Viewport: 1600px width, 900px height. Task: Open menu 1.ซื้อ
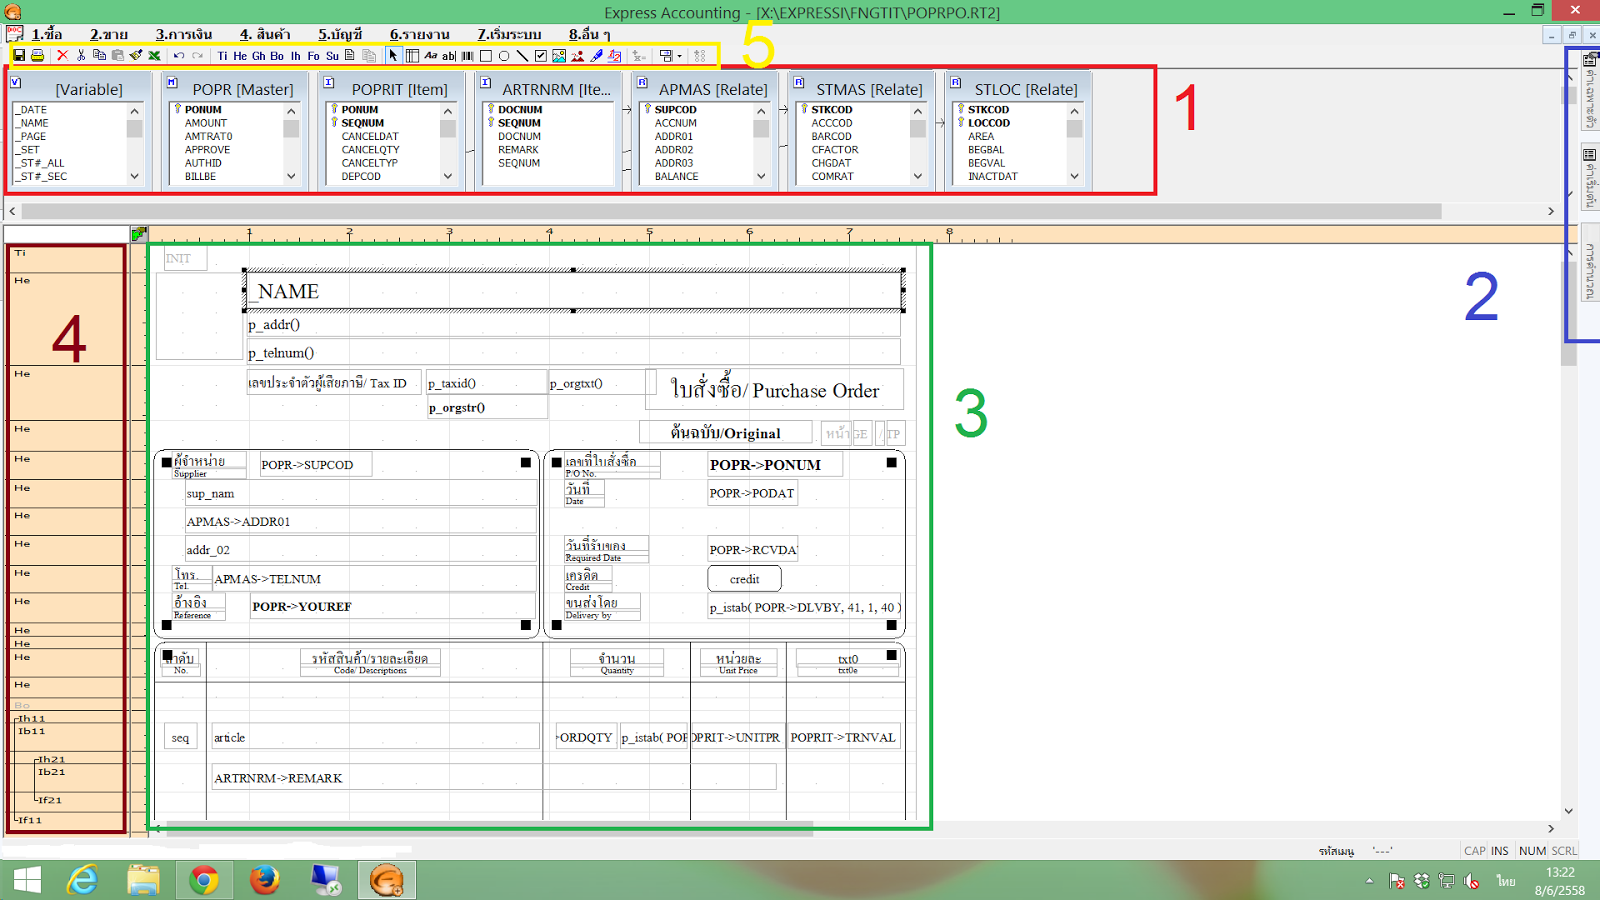pyautogui.click(x=46, y=34)
